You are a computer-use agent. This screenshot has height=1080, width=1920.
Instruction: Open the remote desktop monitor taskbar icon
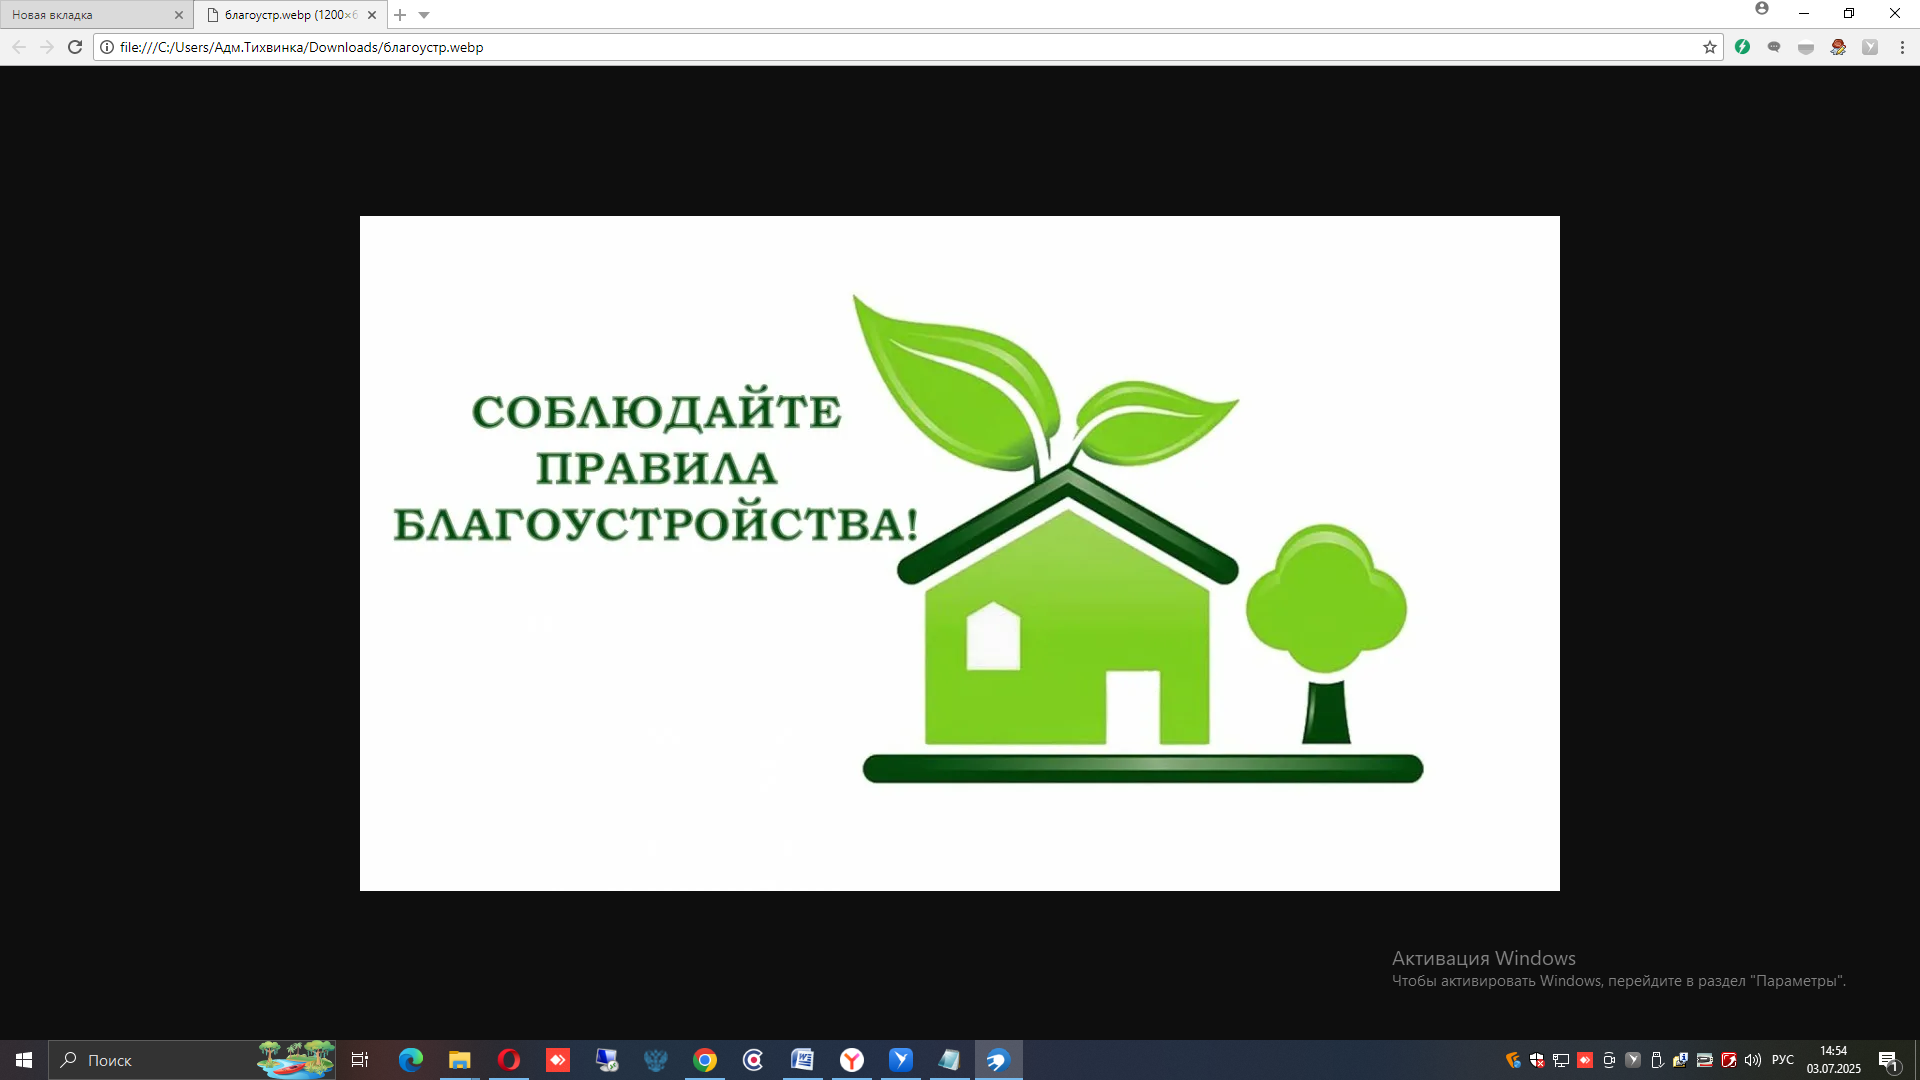607,1060
